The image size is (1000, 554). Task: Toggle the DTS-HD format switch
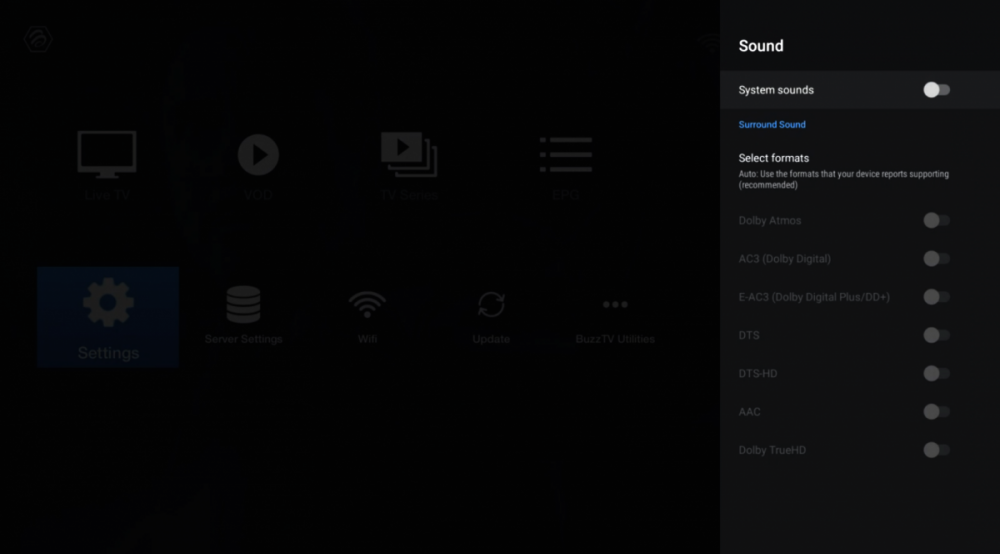[936, 374]
